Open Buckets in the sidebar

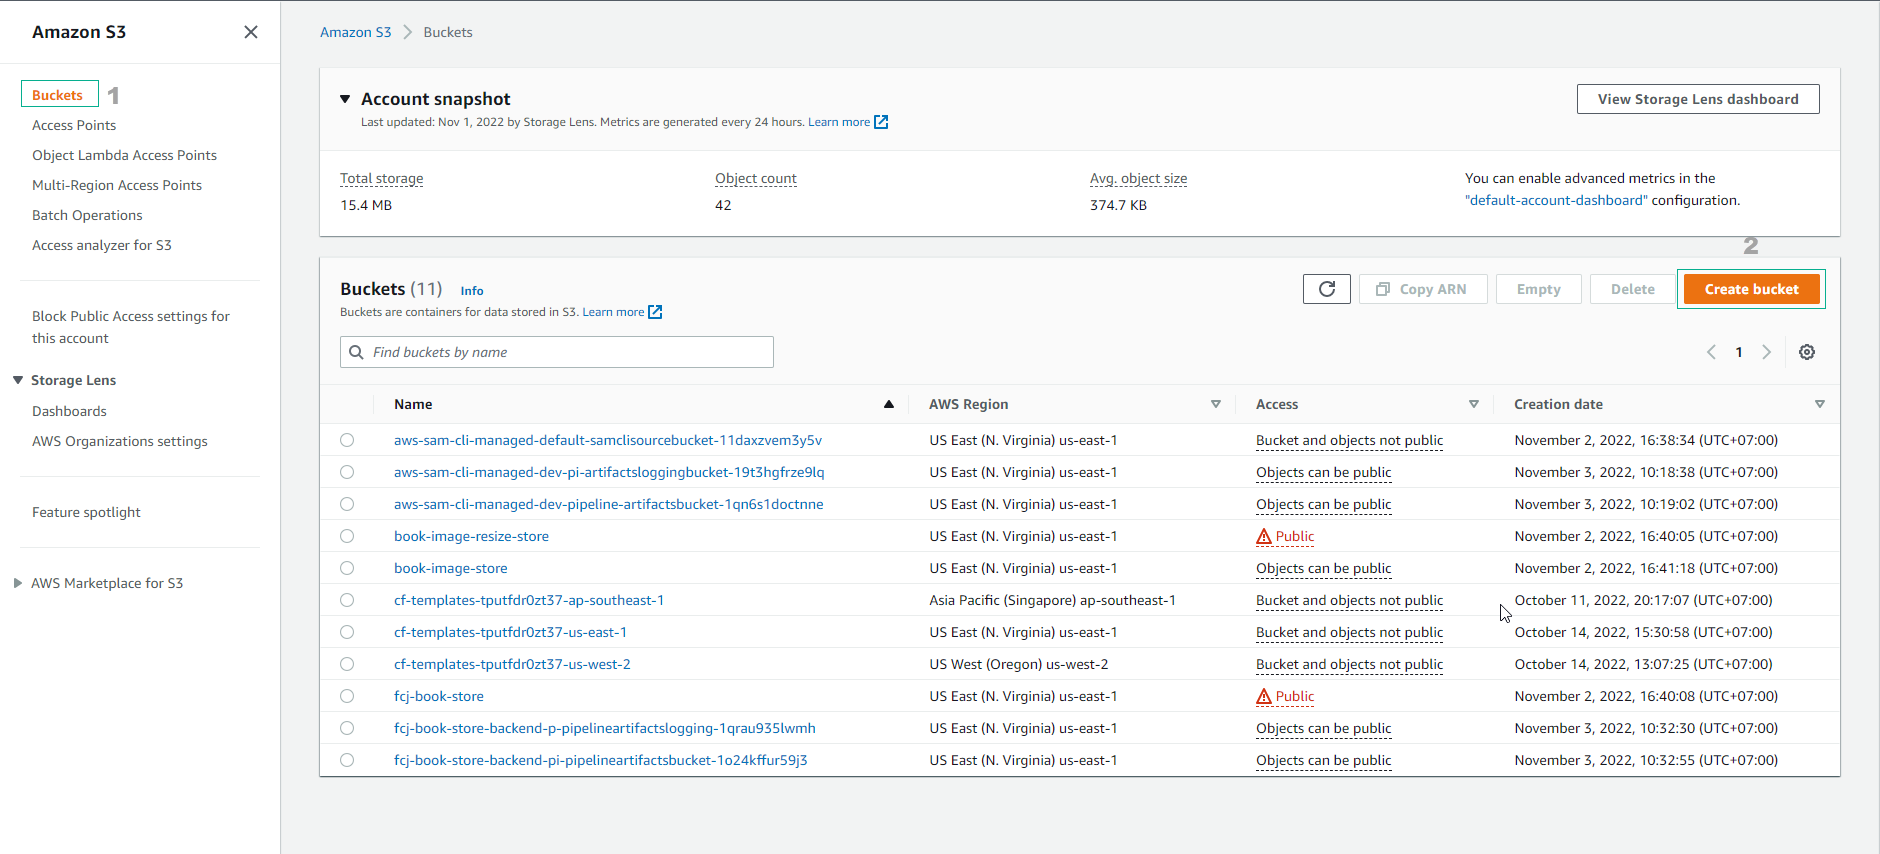[x=58, y=95]
